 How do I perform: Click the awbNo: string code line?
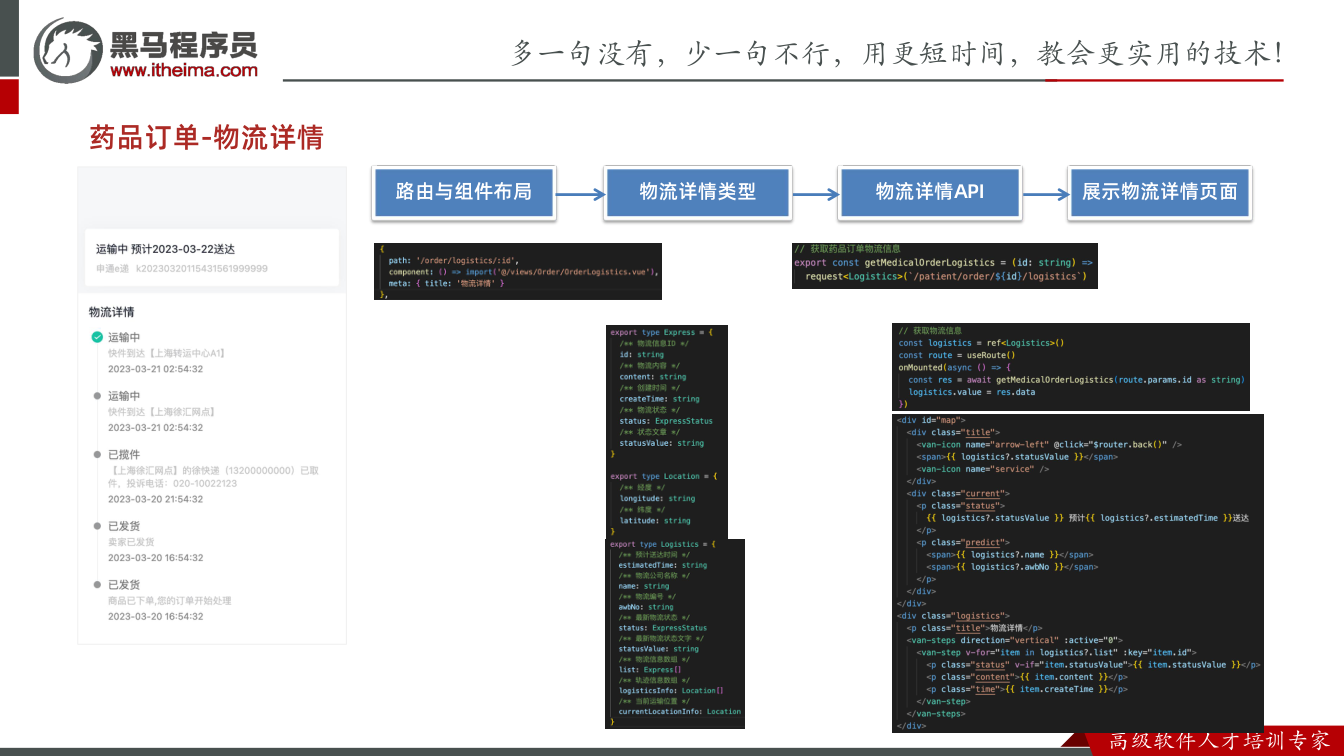(x=646, y=607)
